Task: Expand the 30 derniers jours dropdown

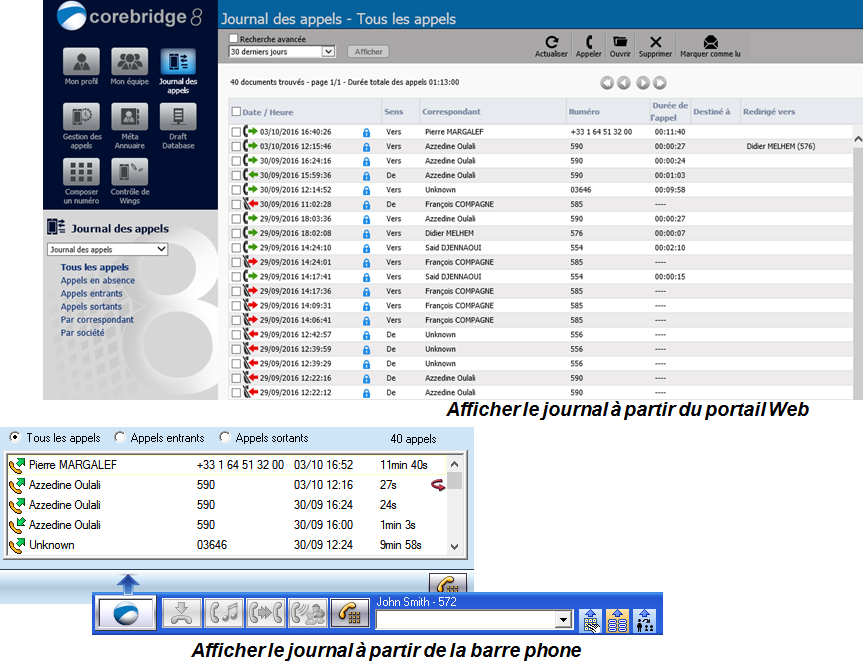Action: point(328,51)
